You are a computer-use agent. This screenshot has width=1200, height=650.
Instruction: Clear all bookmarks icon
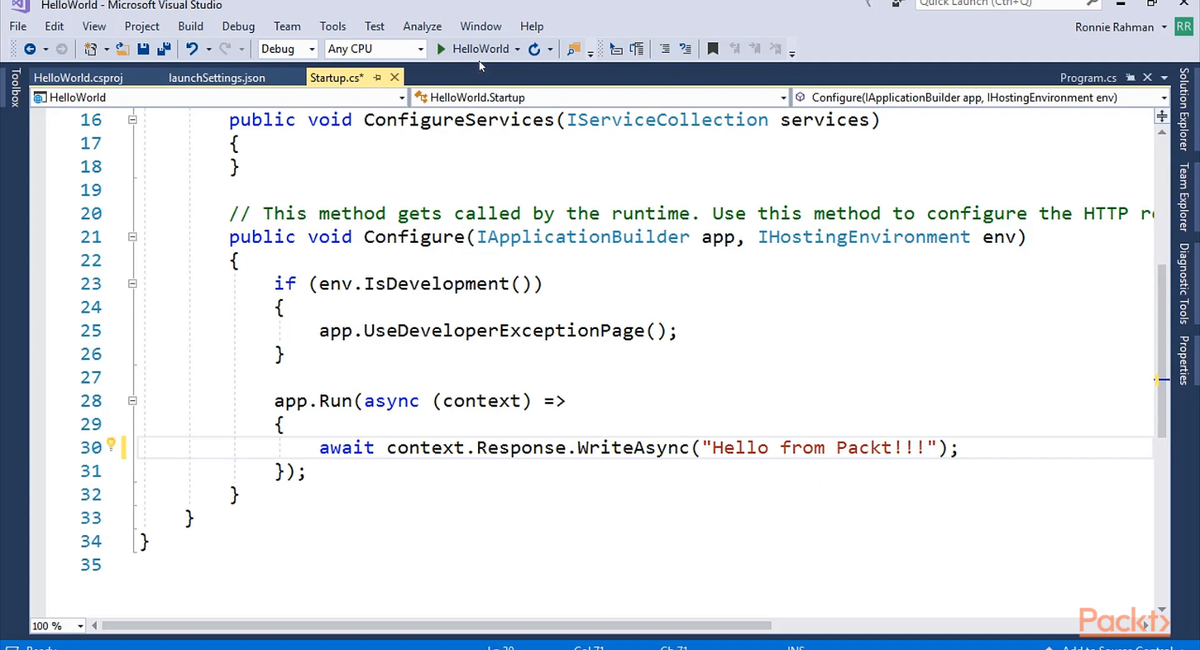tap(776, 49)
